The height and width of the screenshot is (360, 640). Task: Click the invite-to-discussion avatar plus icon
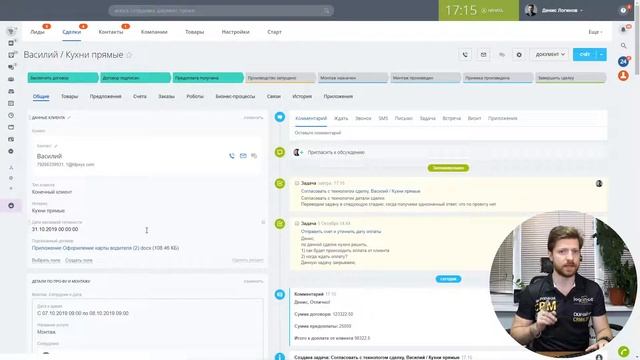pos(298,152)
